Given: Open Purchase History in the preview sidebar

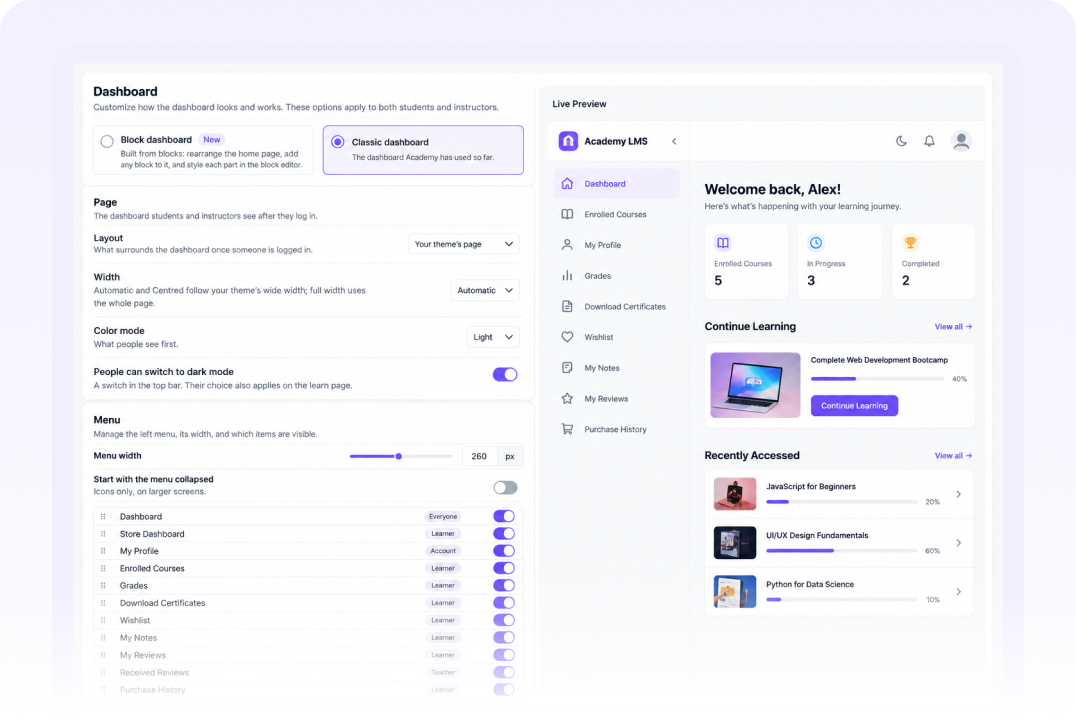Looking at the screenshot, I should point(617,429).
